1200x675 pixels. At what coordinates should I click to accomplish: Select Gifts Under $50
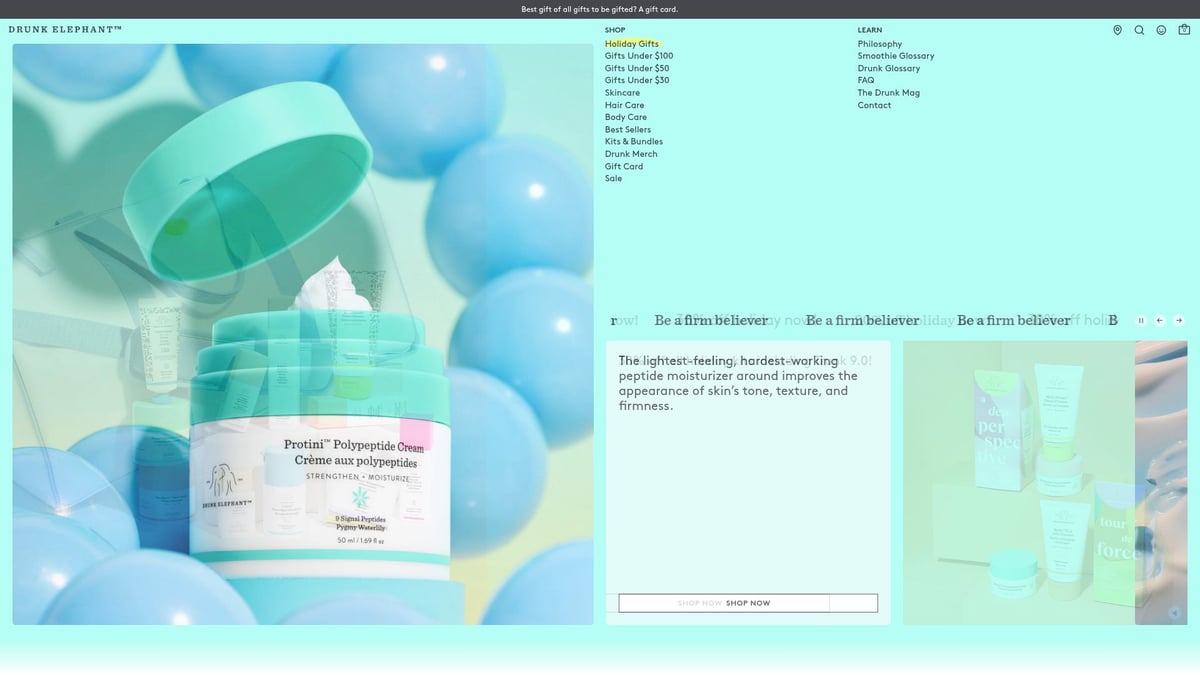pos(637,68)
